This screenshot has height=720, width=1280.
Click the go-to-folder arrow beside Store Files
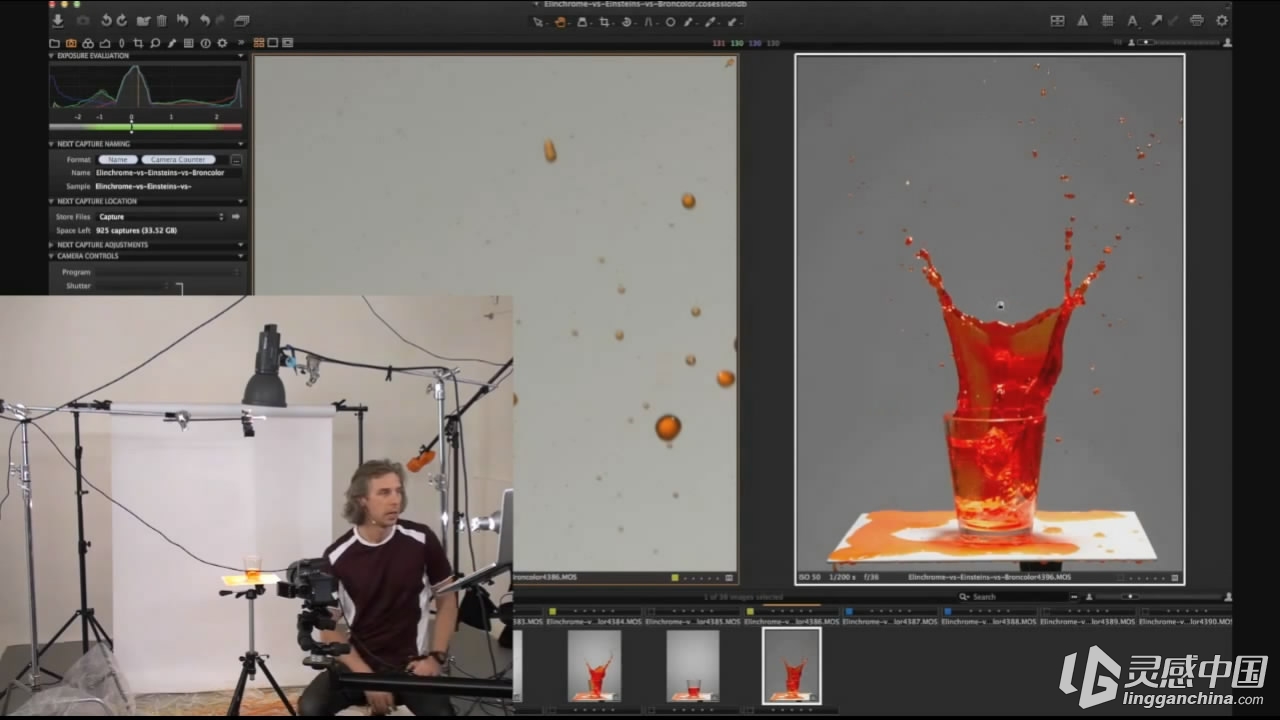[x=236, y=217]
